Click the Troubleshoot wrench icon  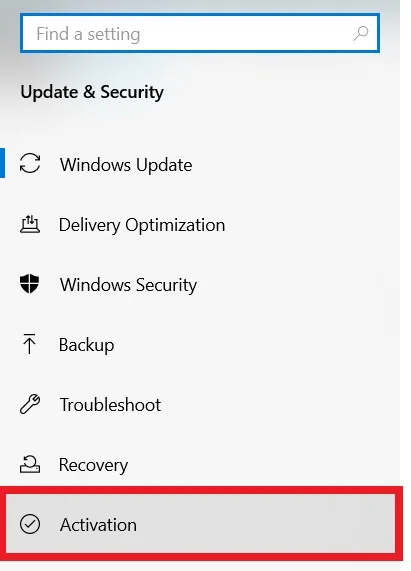[30, 404]
